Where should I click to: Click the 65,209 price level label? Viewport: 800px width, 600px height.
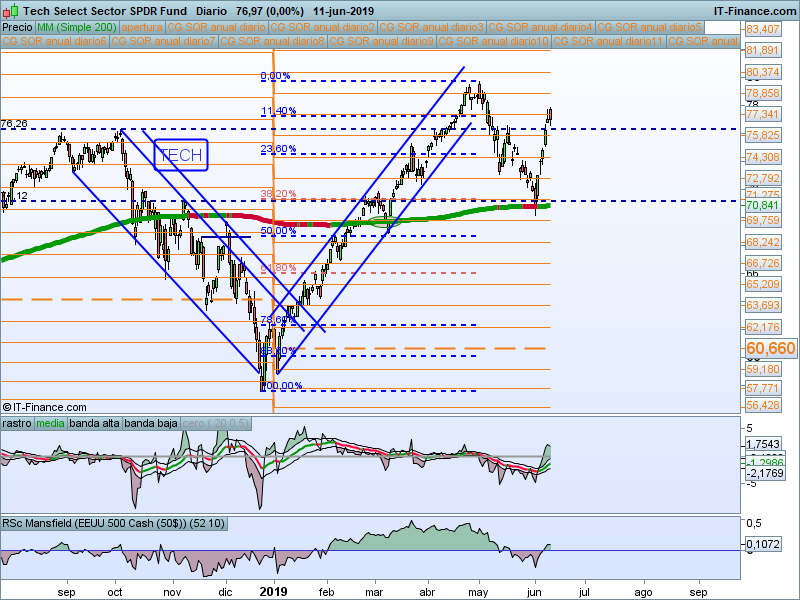[x=763, y=284]
